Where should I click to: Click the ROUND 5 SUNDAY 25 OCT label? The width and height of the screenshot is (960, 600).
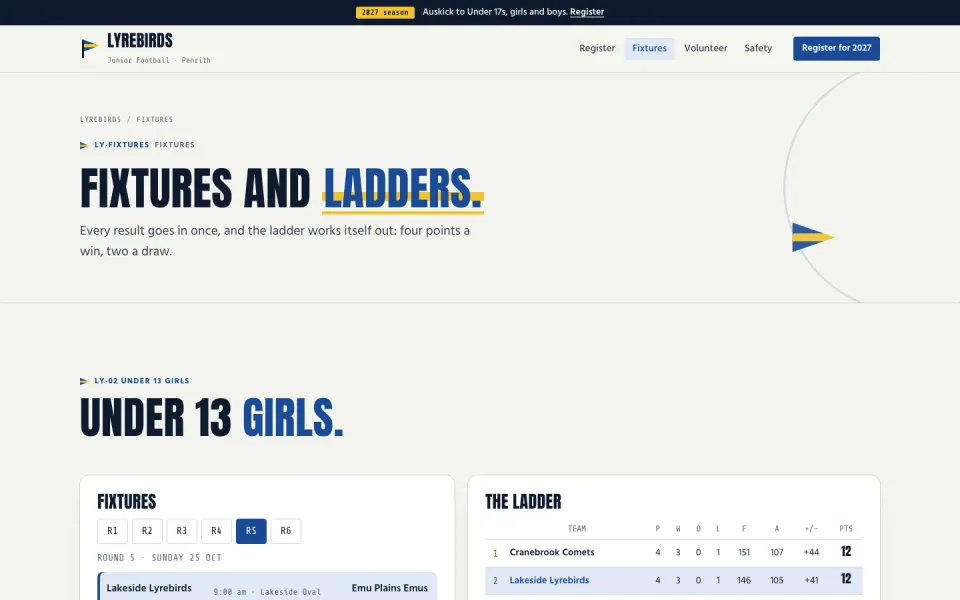pos(159,558)
